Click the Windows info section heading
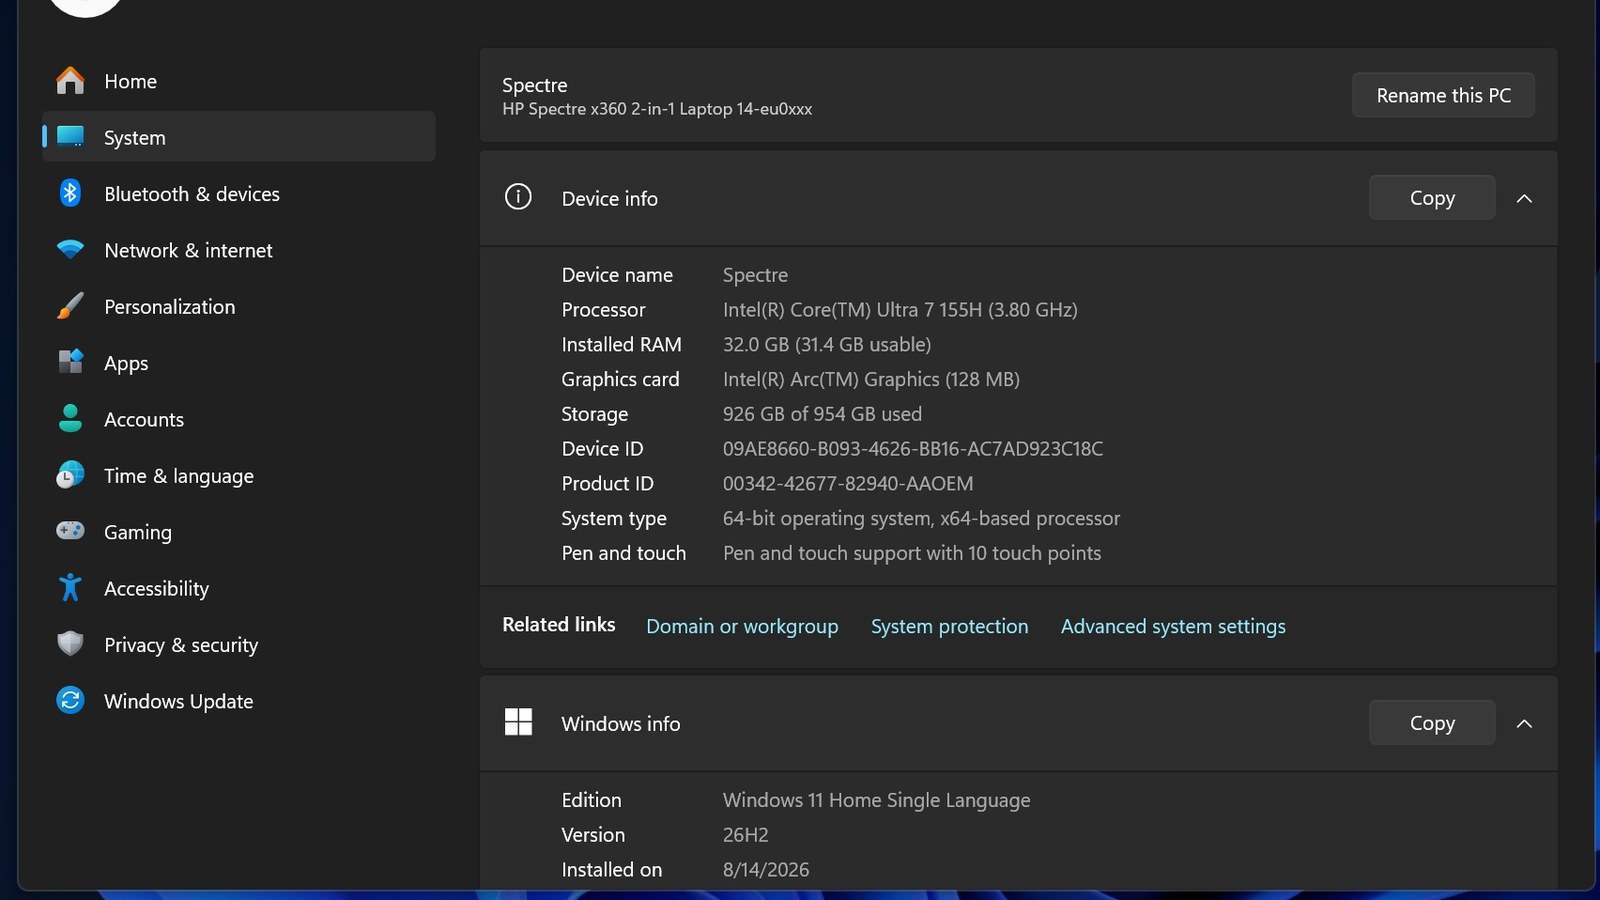Viewport: 1600px width, 900px height. tap(621, 723)
